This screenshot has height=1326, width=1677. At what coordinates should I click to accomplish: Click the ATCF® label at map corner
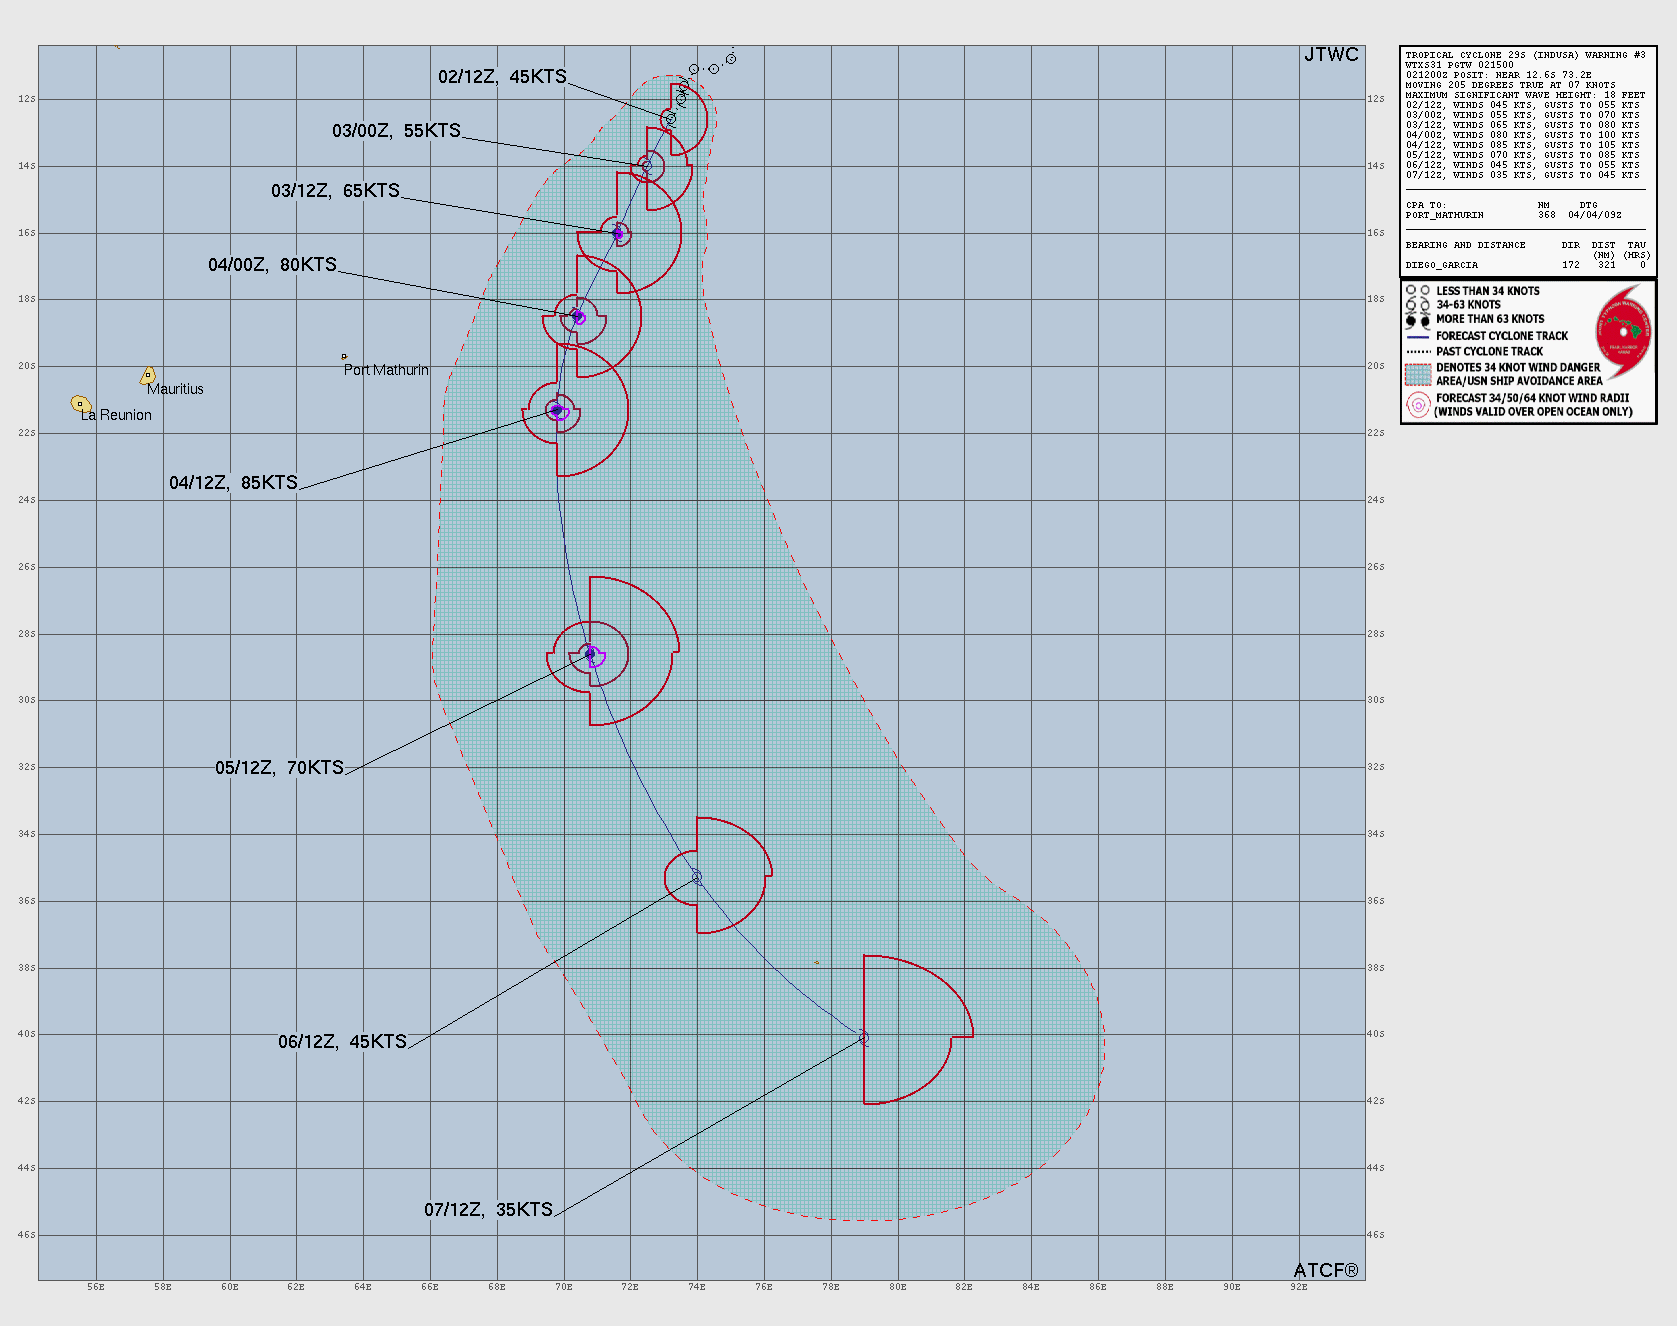click(1325, 1270)
